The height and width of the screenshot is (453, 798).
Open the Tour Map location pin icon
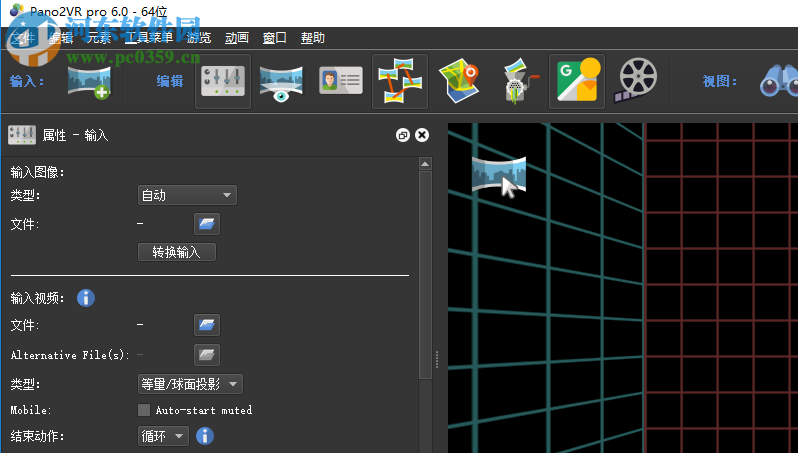(459, 81)
